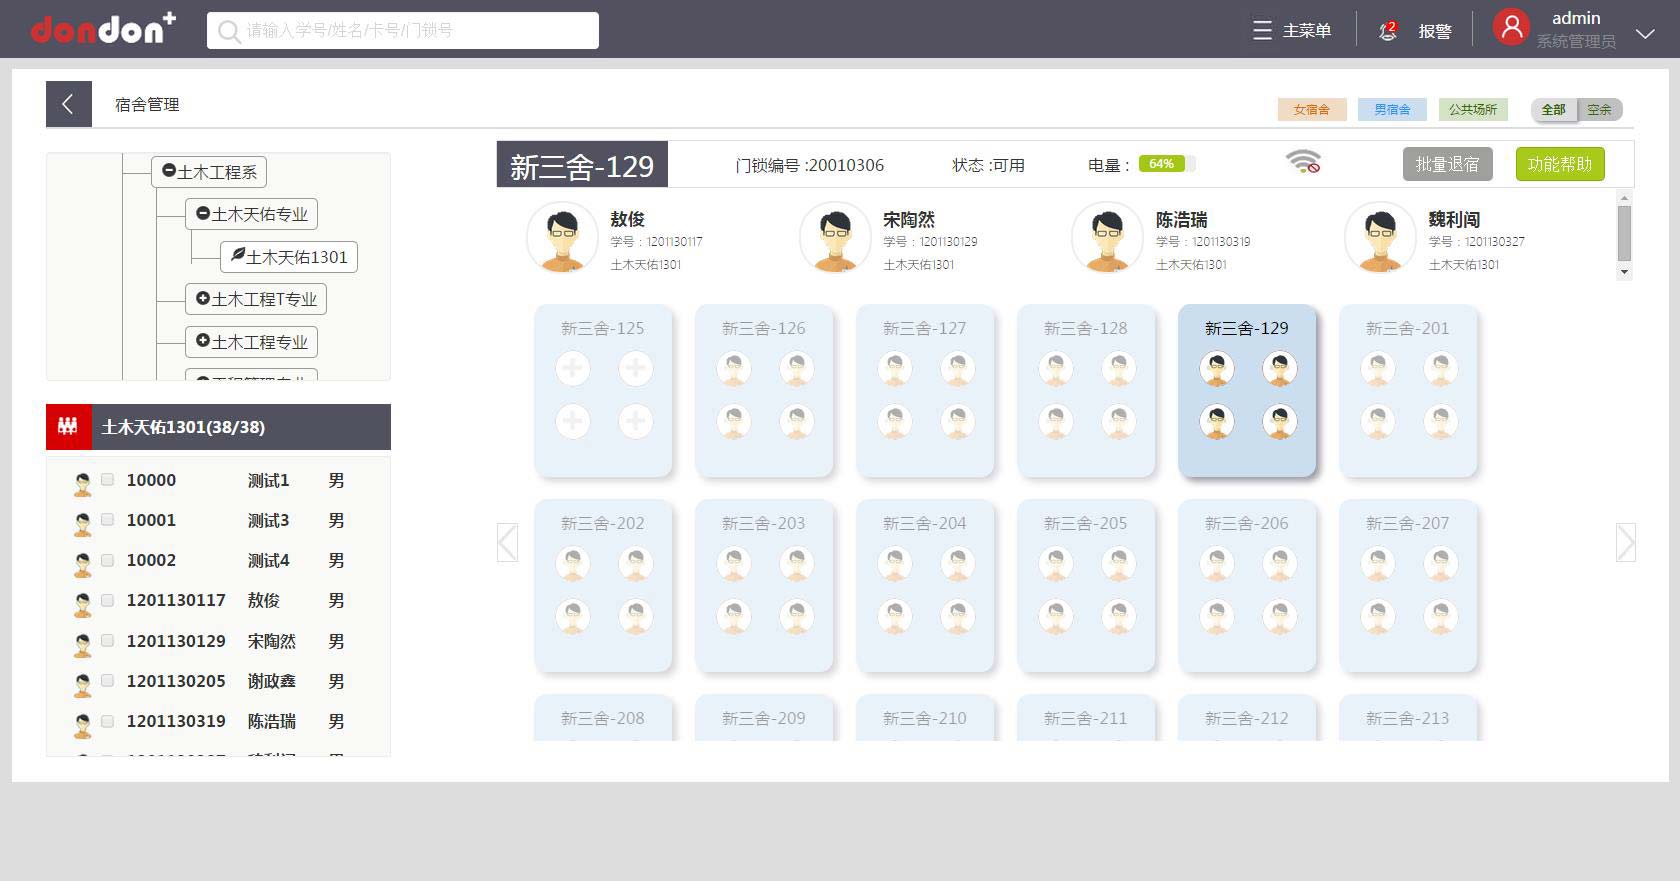
Task: Click the student search input field
Action: pos(403,30)
